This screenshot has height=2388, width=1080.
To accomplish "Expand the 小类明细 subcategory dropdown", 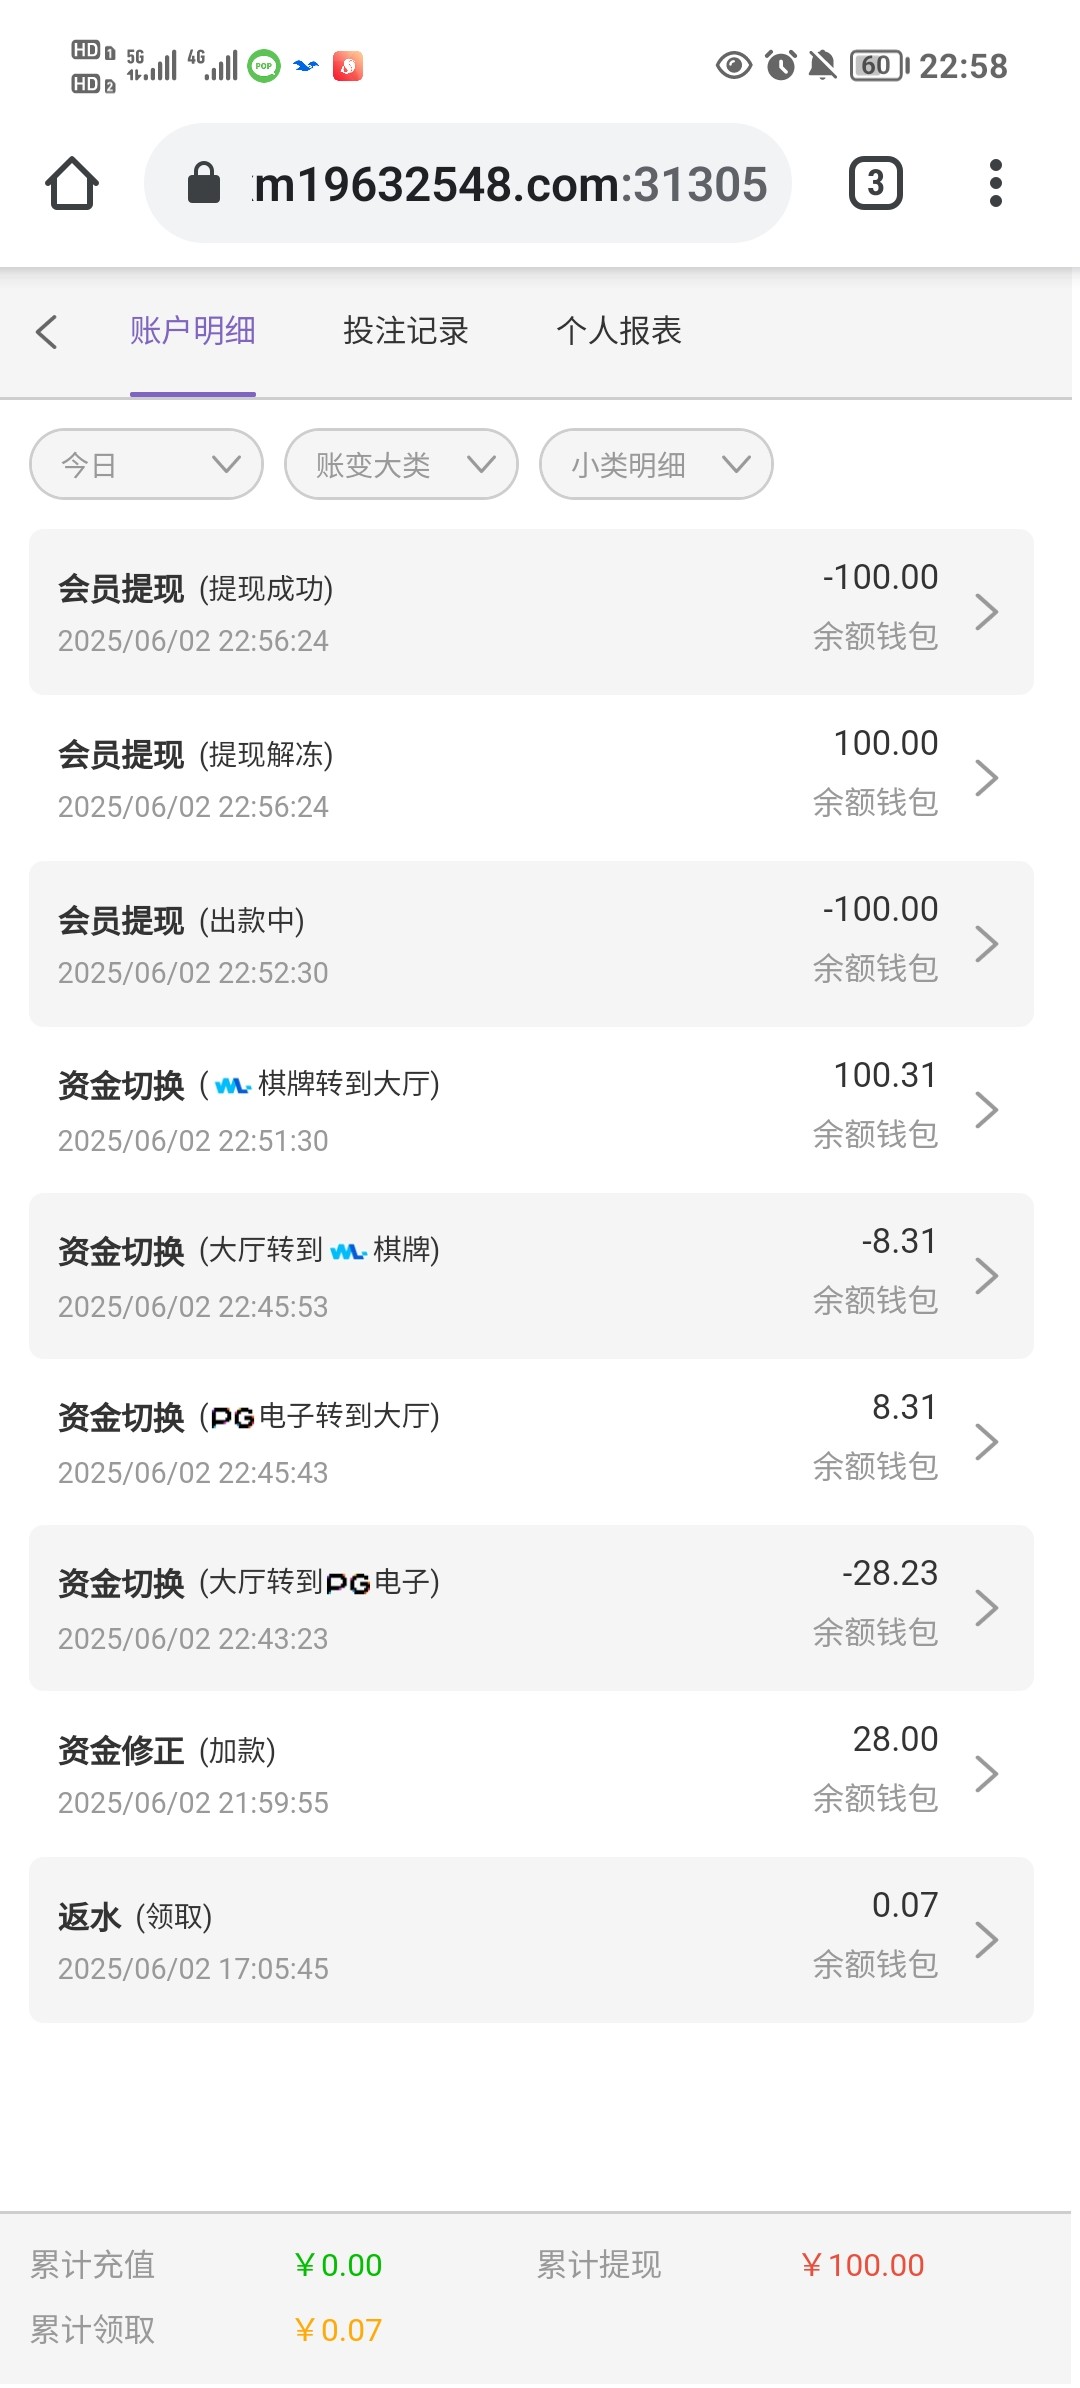I will 656,465.
